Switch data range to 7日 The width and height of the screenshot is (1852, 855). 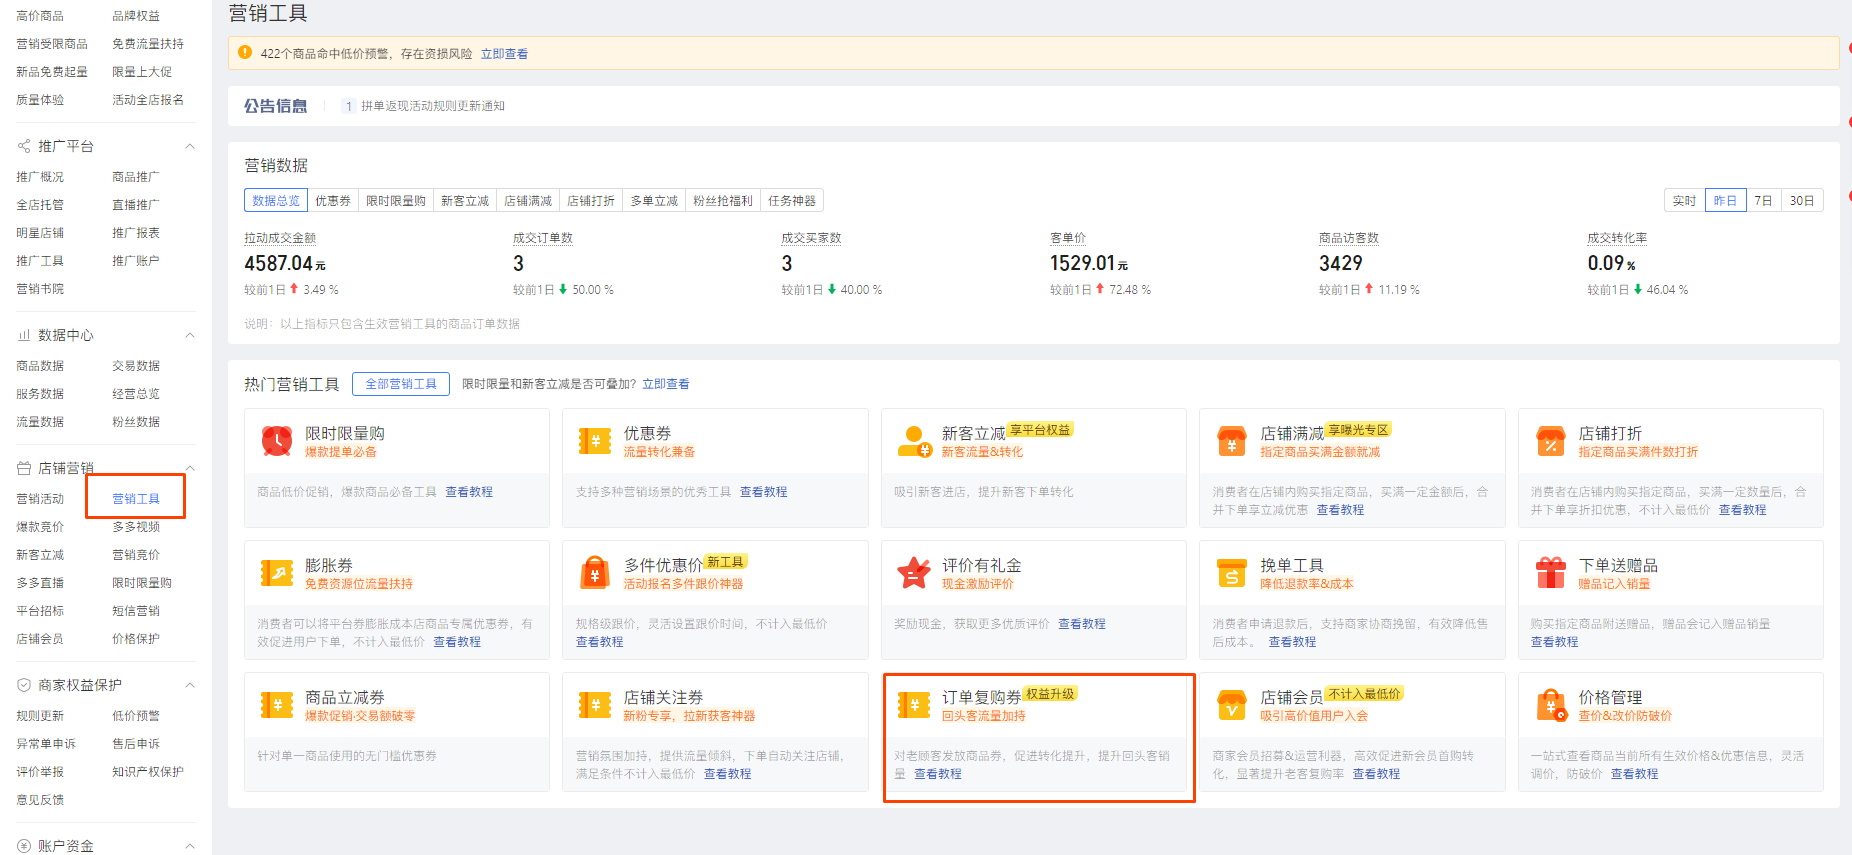point(1763,201)
